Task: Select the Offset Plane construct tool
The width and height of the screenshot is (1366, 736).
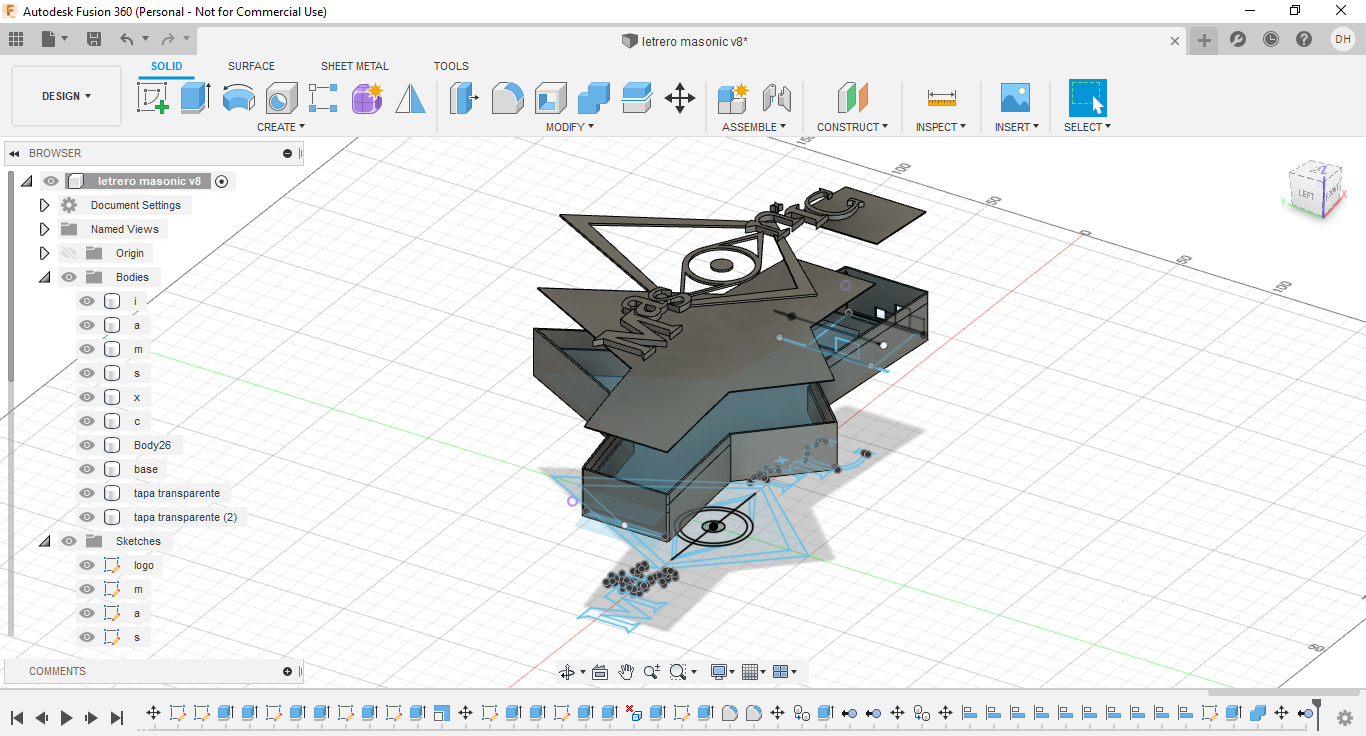Action: (x=852, y=98)
